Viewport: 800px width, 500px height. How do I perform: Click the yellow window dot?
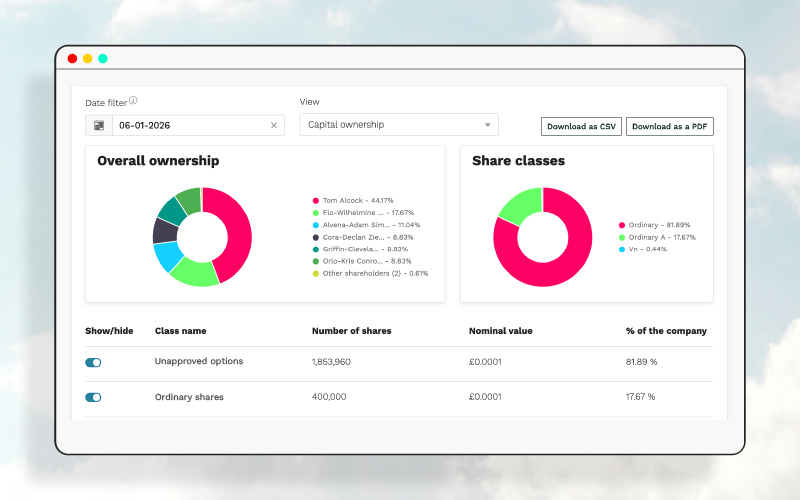(x=88, y=59)
